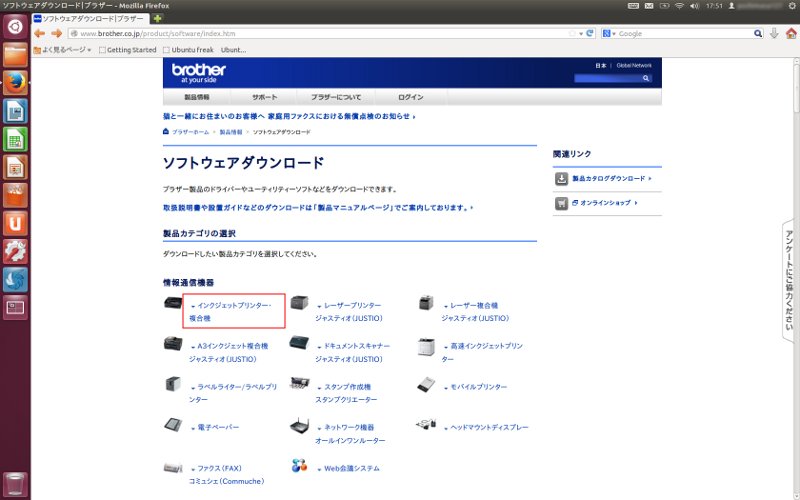Open the Web会議システム category link
The width and height of the screenshot is (800, 500).
coord(348,468)
